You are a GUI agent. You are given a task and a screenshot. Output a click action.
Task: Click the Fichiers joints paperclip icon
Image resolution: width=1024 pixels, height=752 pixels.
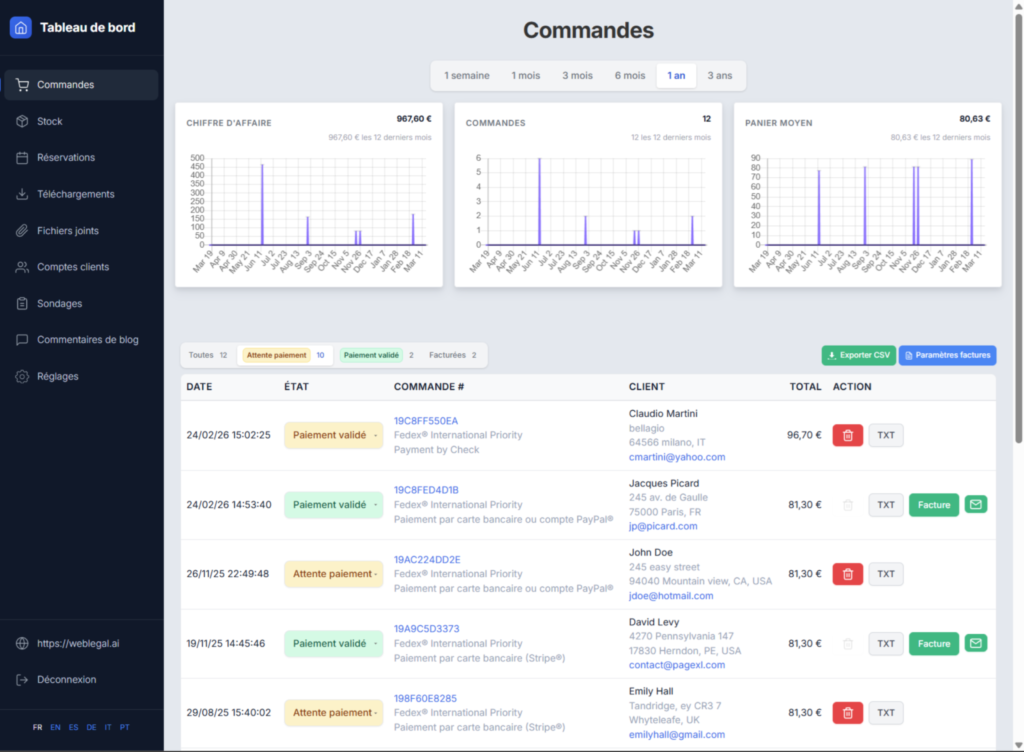21,230
